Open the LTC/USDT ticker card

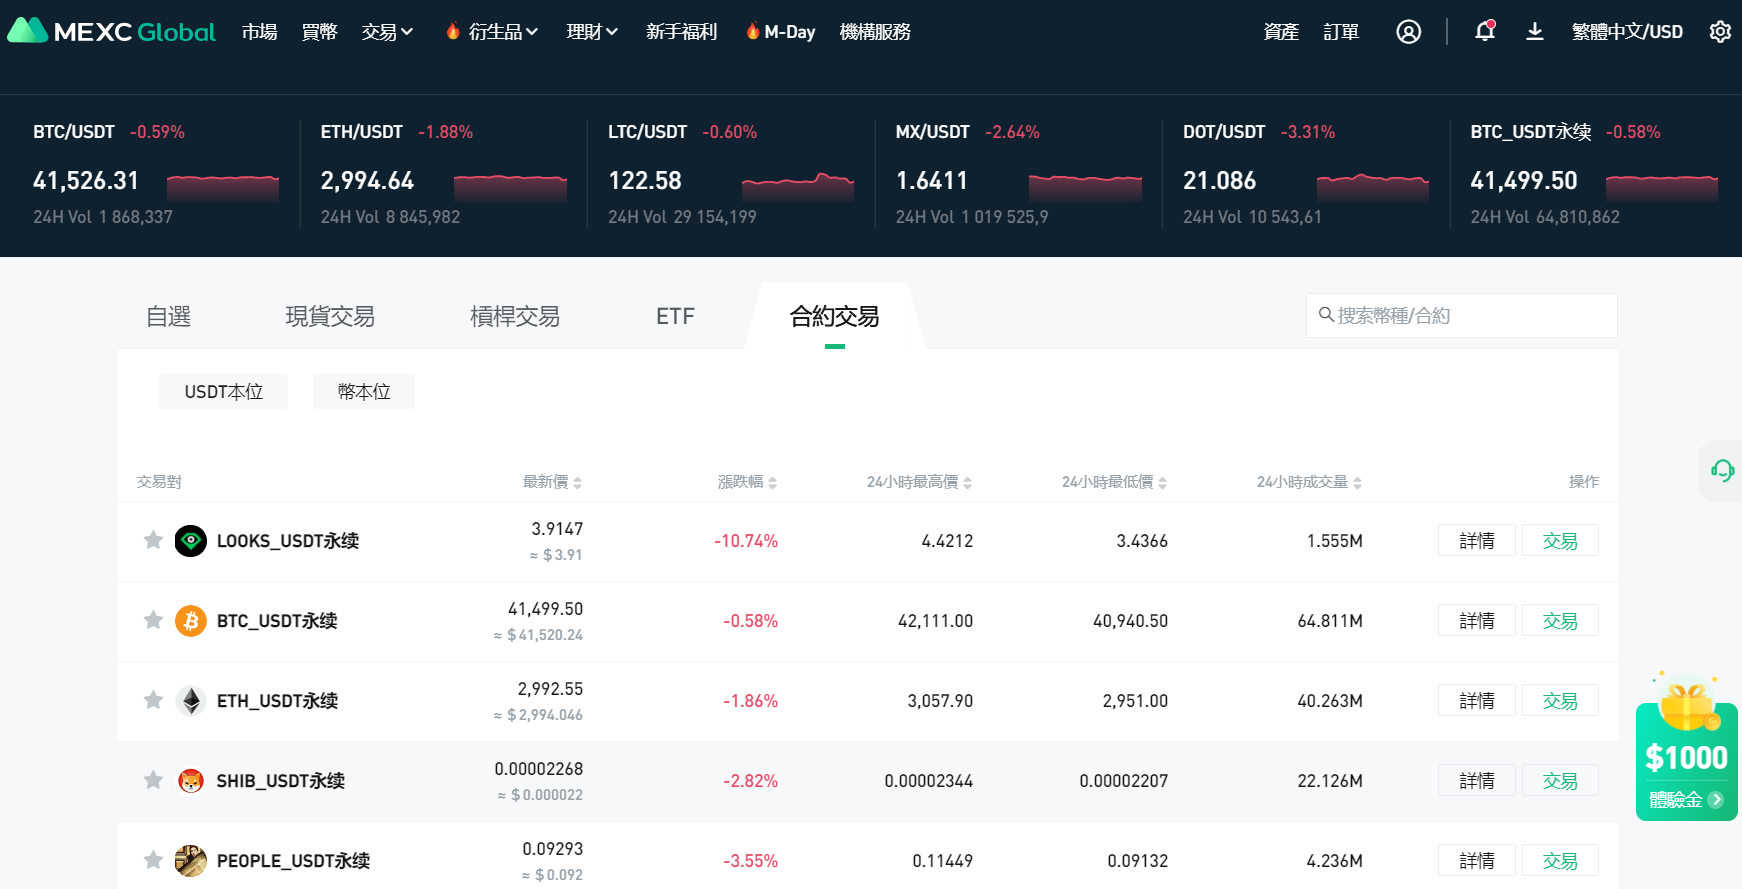(731, 174)
